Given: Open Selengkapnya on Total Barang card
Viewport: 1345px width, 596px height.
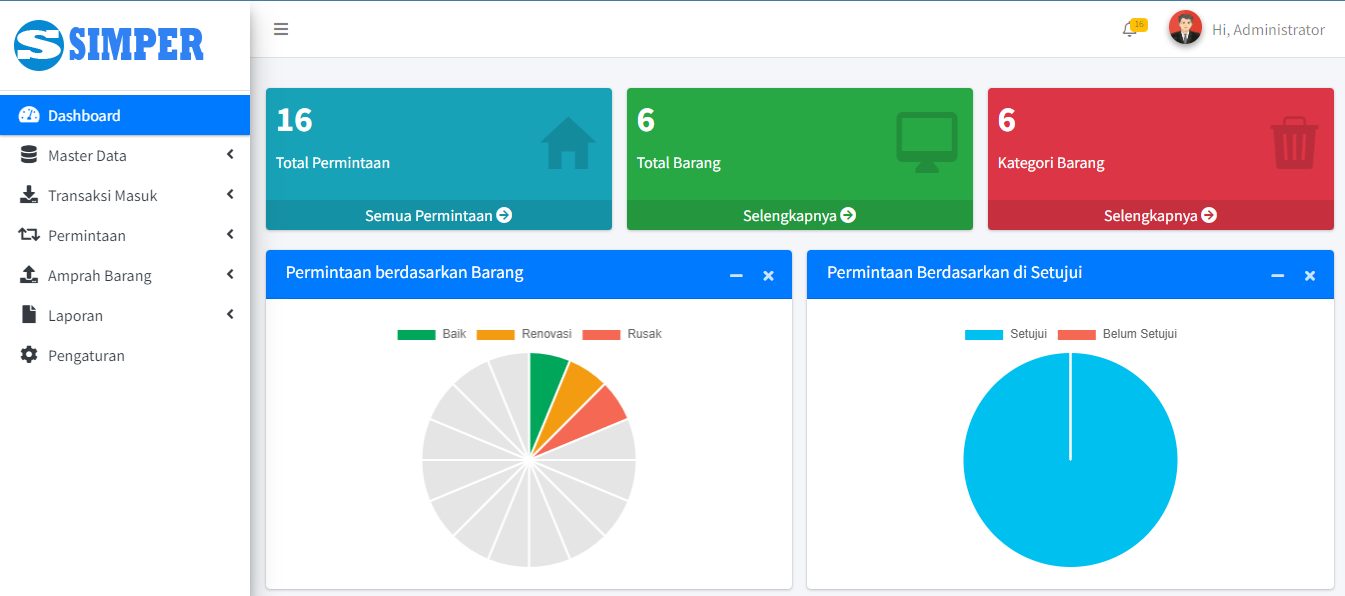Looking at the screenshot, I should click(x=799, y=215).
